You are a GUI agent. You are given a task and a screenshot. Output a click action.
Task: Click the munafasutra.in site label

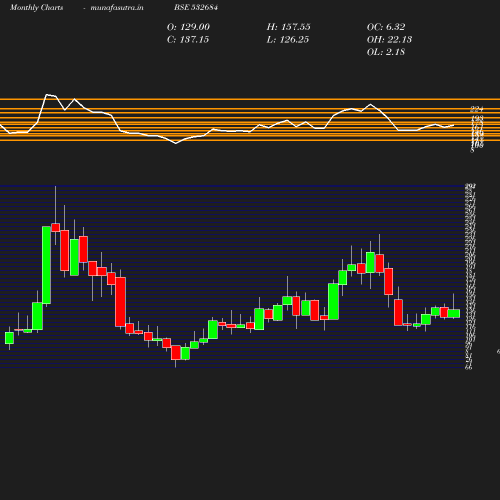[117, 7]
